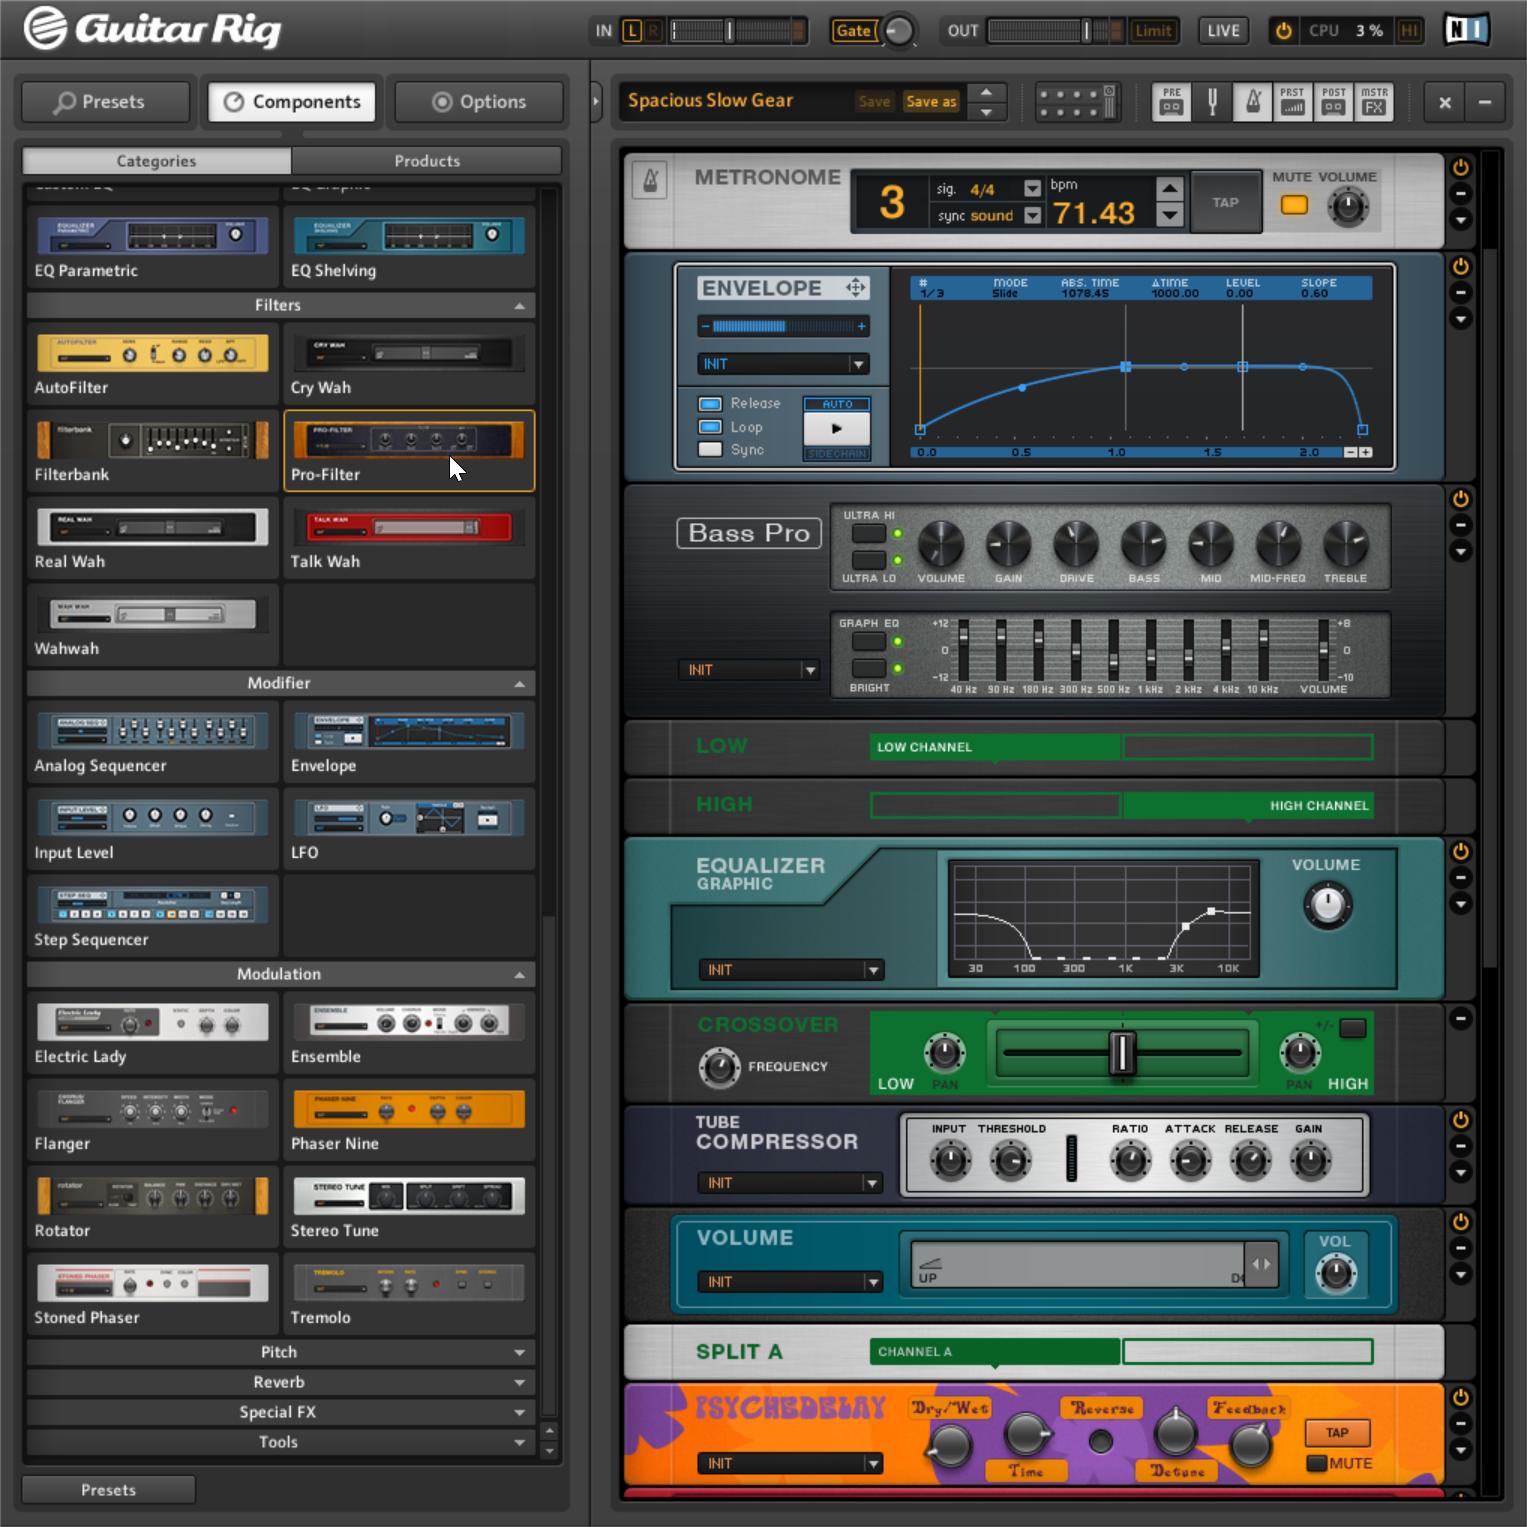Viewport: 1527px width, 1527px height.
Task: Click the Envelope play button
Action: click(837, 428)
